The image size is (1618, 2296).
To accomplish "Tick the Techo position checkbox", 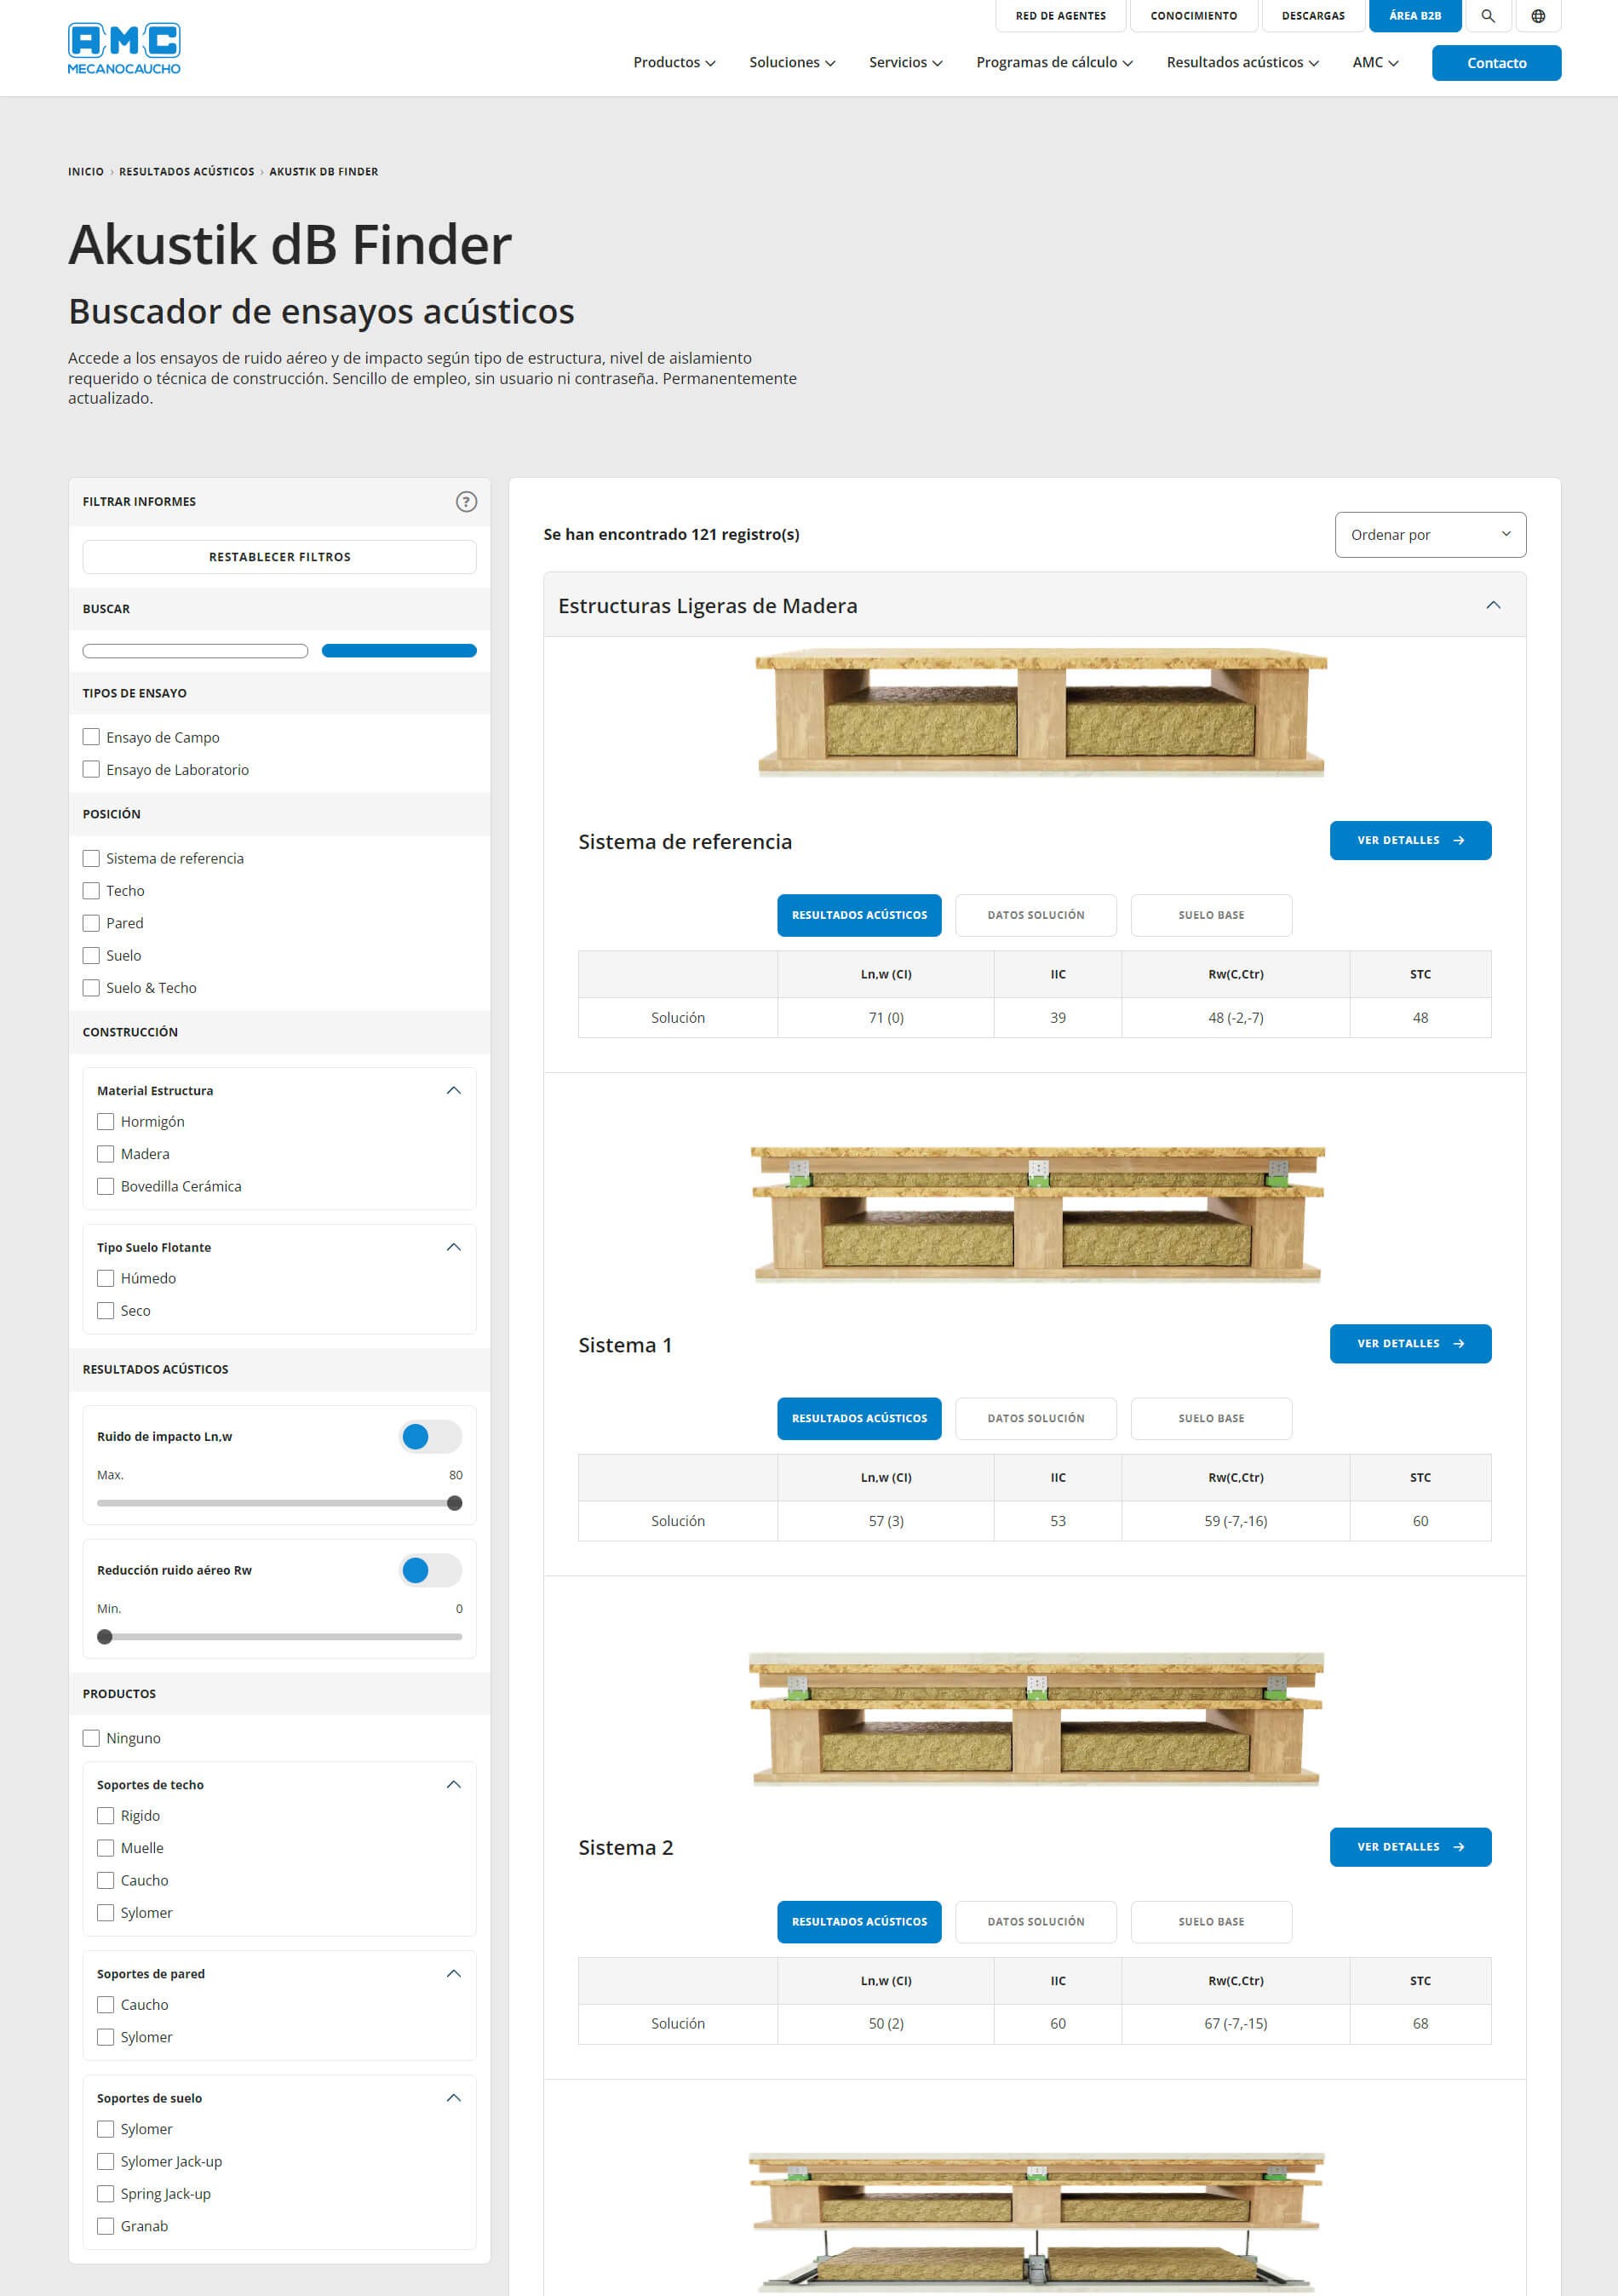I will 91,890.
